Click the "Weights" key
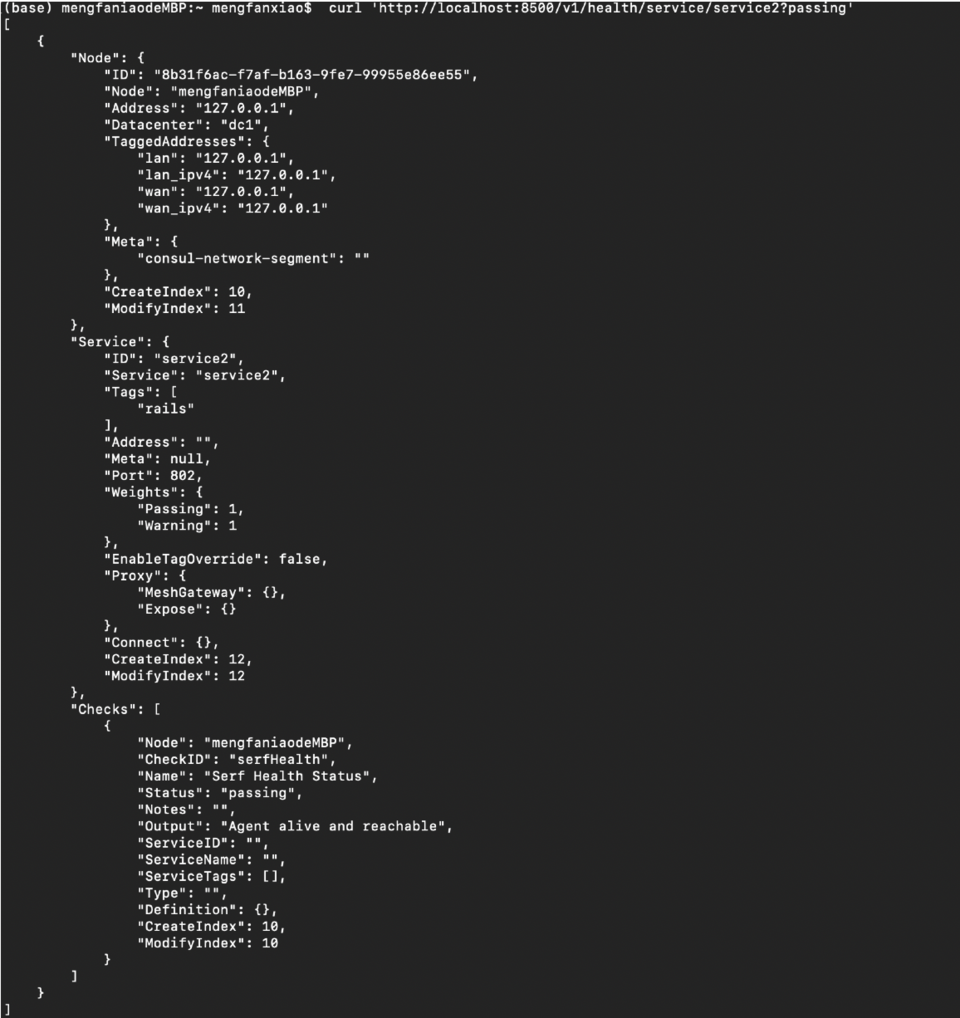 click(141, 492)
